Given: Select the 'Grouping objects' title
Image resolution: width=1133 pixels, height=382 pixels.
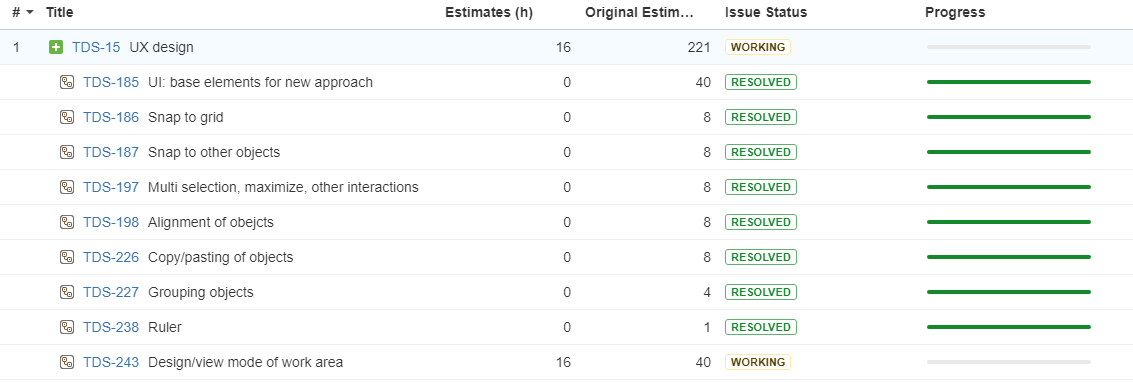Looking at the screenshot, I should click(201, 292).
